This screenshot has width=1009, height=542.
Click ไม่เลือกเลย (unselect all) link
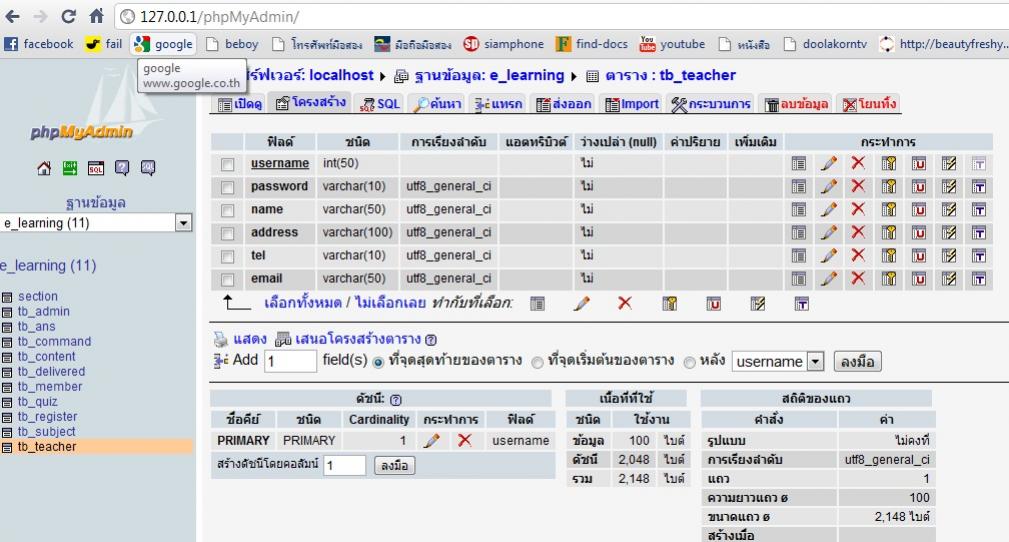click(x=390, y=303)
